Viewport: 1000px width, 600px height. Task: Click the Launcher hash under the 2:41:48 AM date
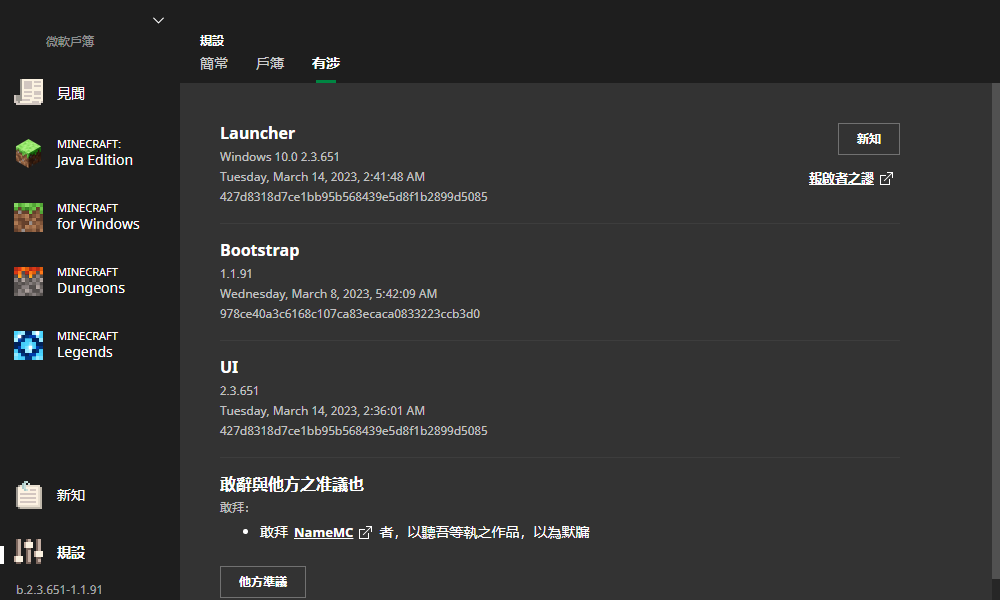coord(353,197)
